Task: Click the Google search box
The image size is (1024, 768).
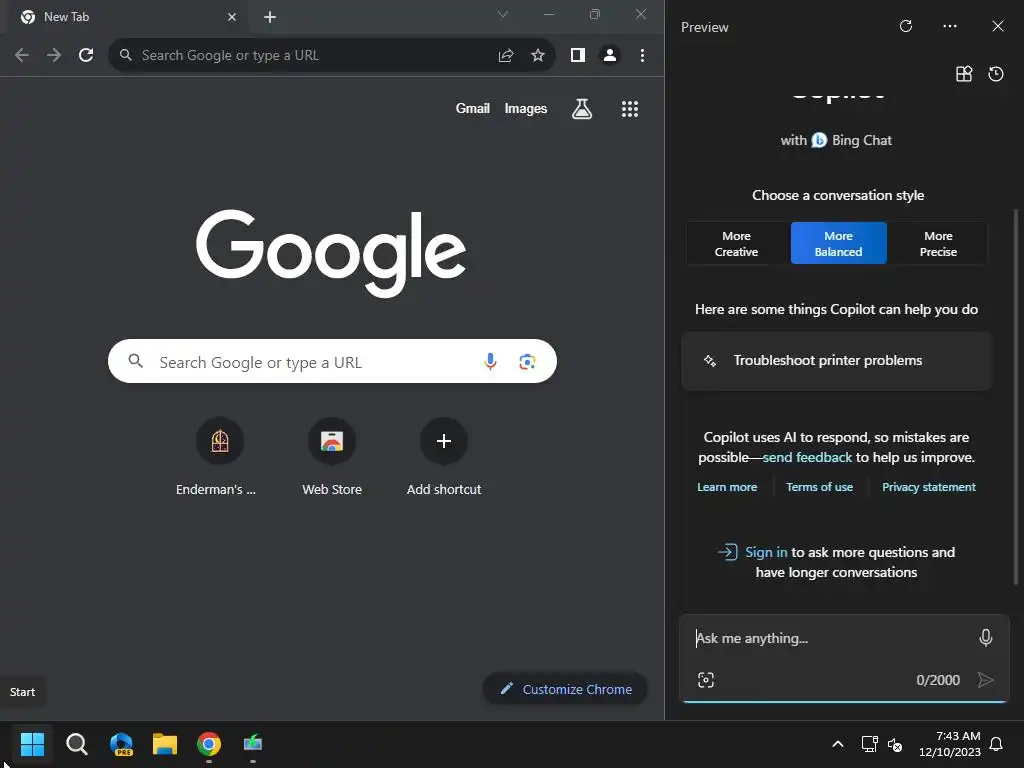Action: tap(332, 361)
